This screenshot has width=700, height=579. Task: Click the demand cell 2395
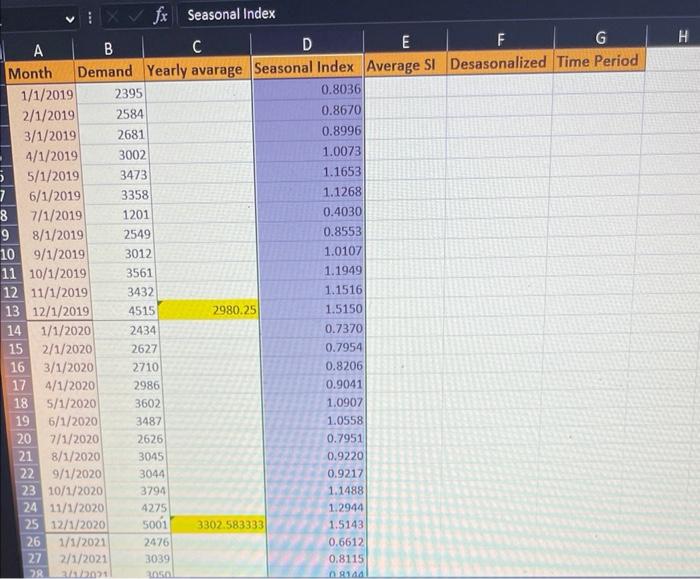coord(111,94)
